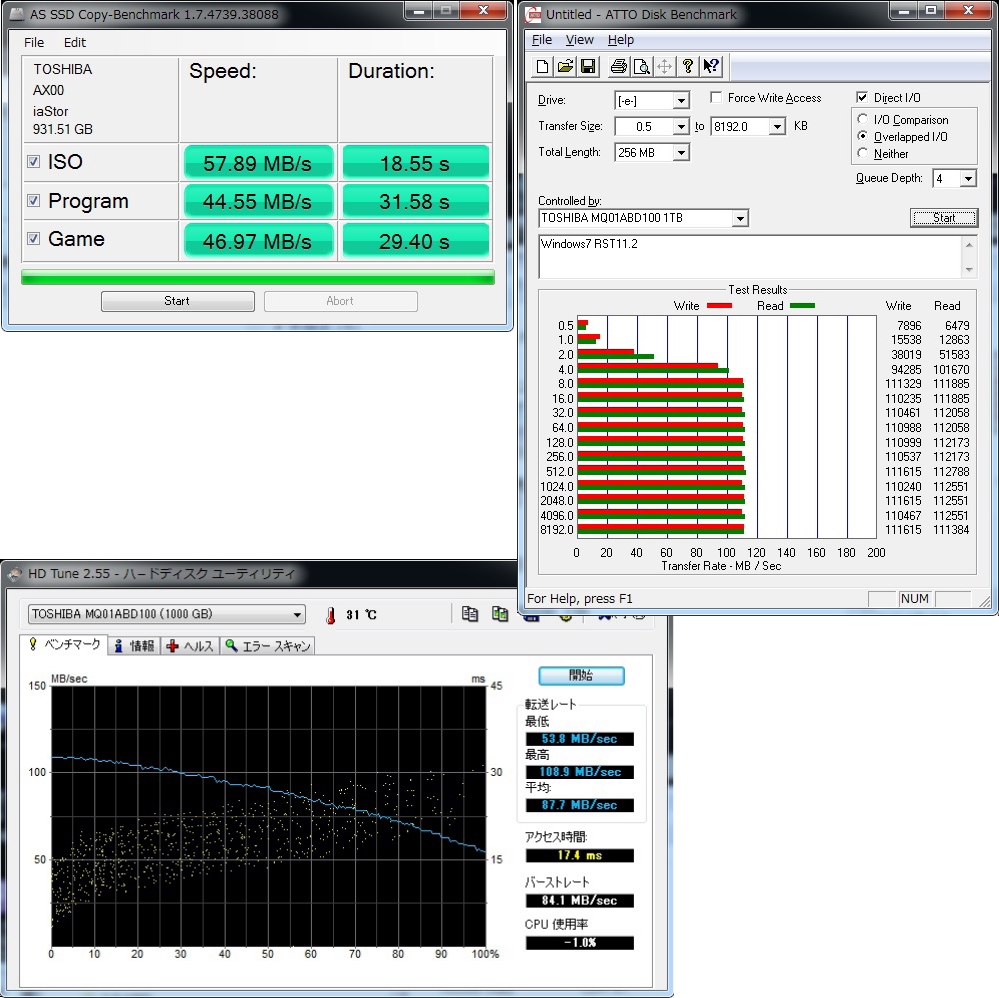Open File menu in ATTO window
This screenshot has height=998, width=999.
542,40
